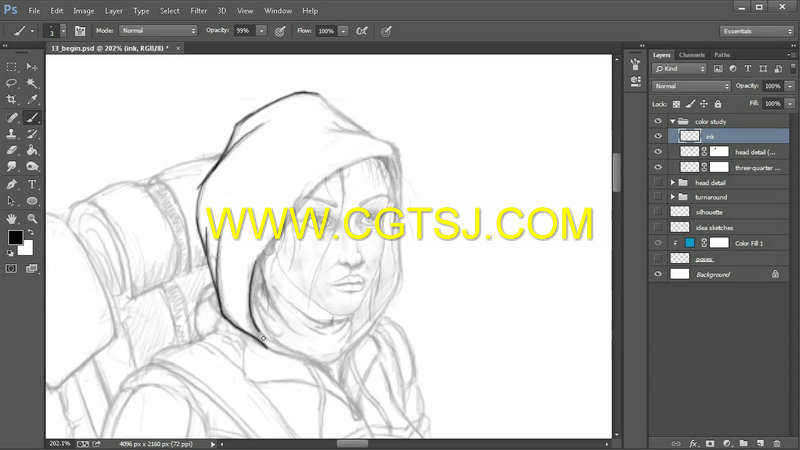Open the layer blend mode dropdown
800x450 pixels.
coord(691,86)
